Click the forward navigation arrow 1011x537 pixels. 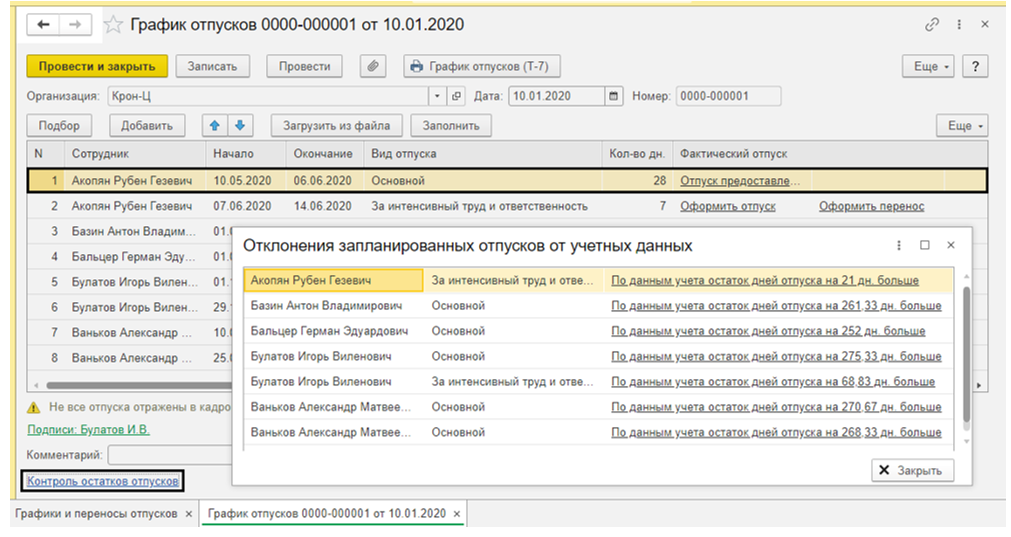click(x=75, y=24)
